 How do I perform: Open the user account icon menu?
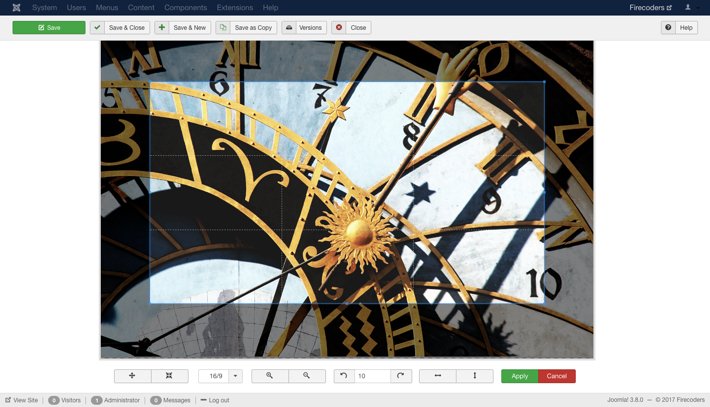pyautogui.click(x=690, y=8)
